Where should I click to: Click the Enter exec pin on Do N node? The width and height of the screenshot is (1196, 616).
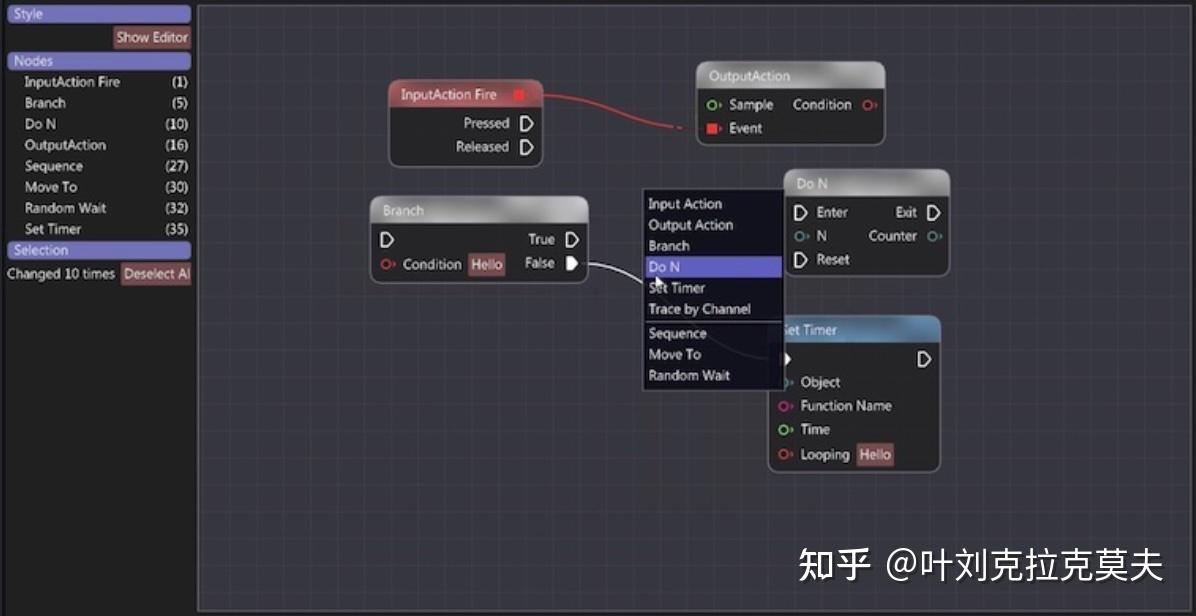point(800,212)
